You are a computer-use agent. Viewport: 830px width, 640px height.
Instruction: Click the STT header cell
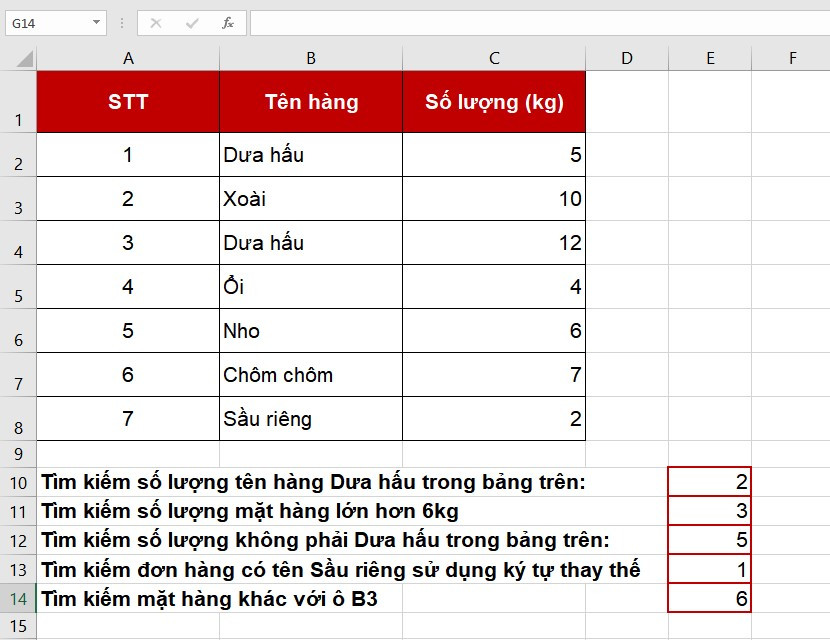tap(128, 102)
